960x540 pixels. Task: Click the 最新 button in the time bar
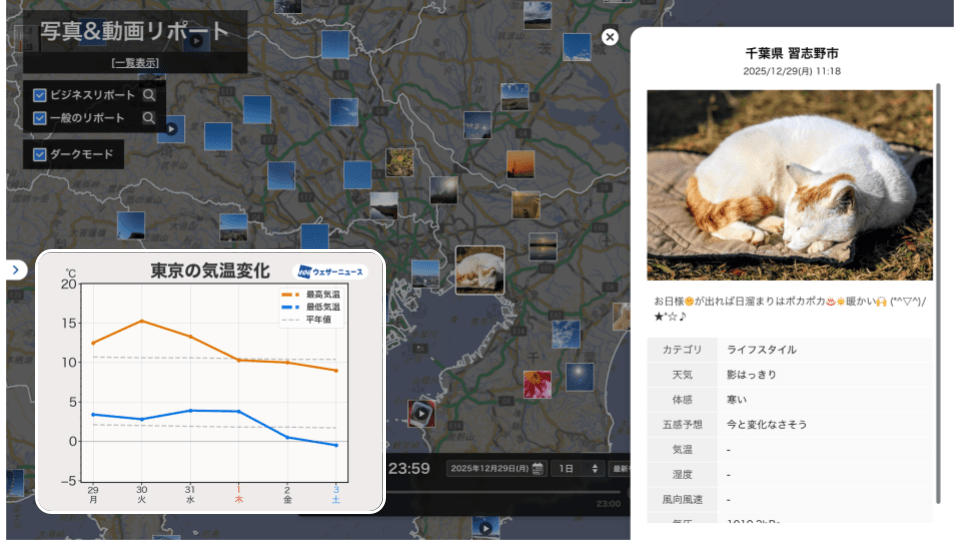(621, 468)
